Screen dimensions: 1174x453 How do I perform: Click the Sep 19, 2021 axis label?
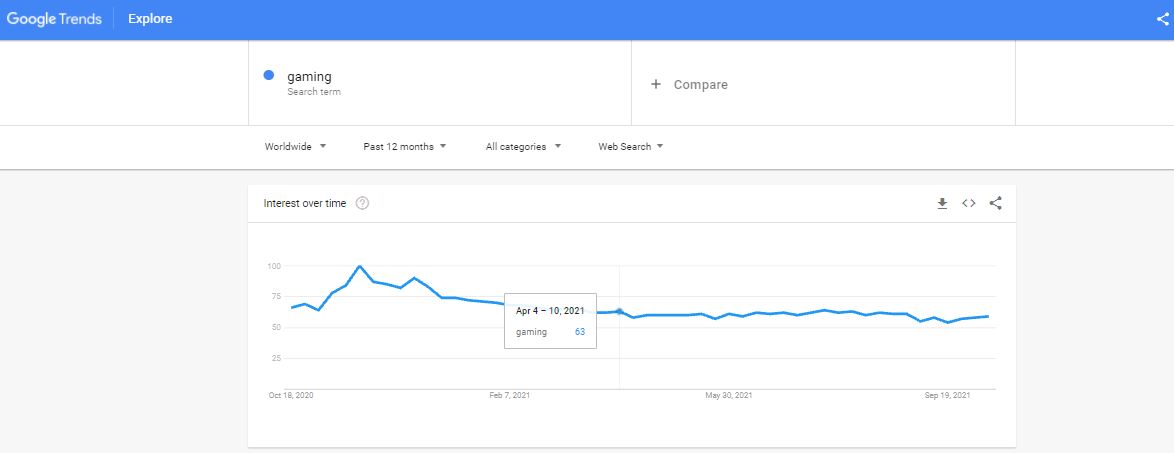coord(947,395)
